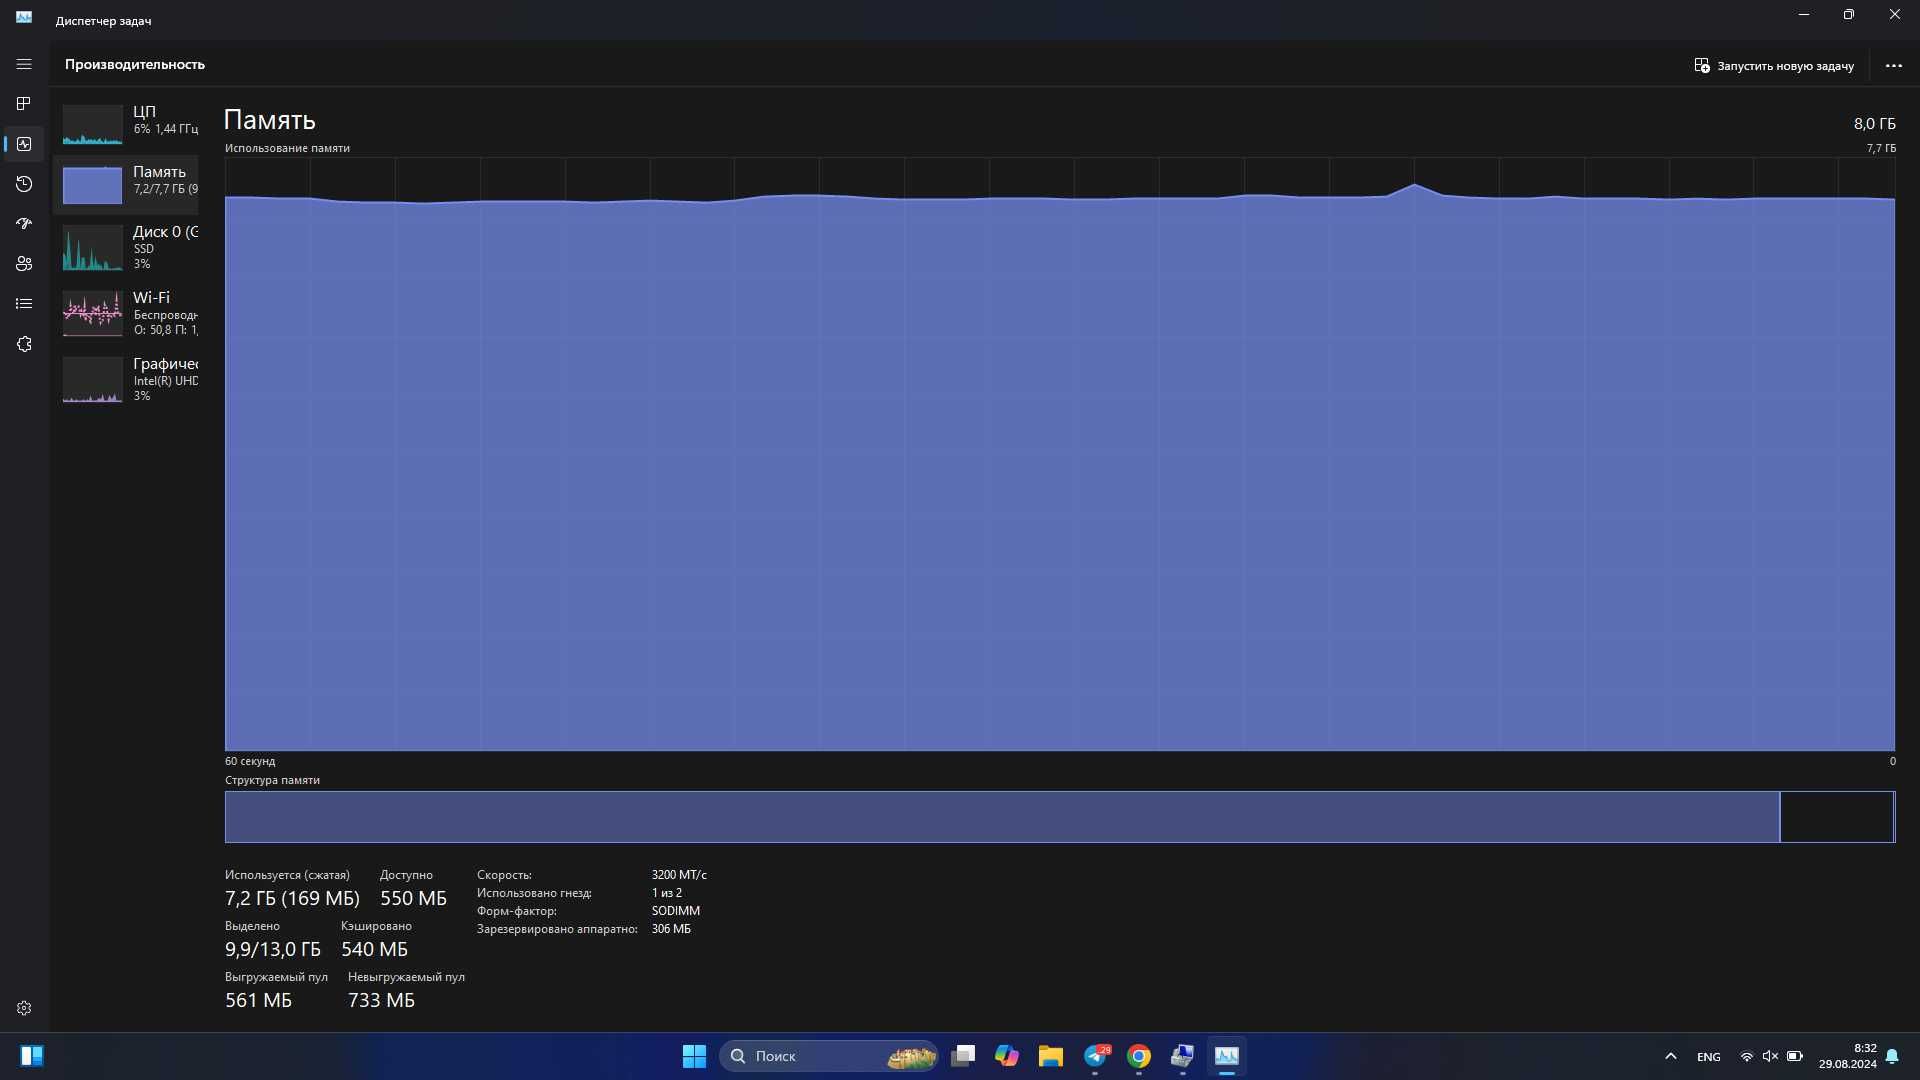Click the memory composition bar
The height and width of the screenshot is (1080, 1920).
1059,817
